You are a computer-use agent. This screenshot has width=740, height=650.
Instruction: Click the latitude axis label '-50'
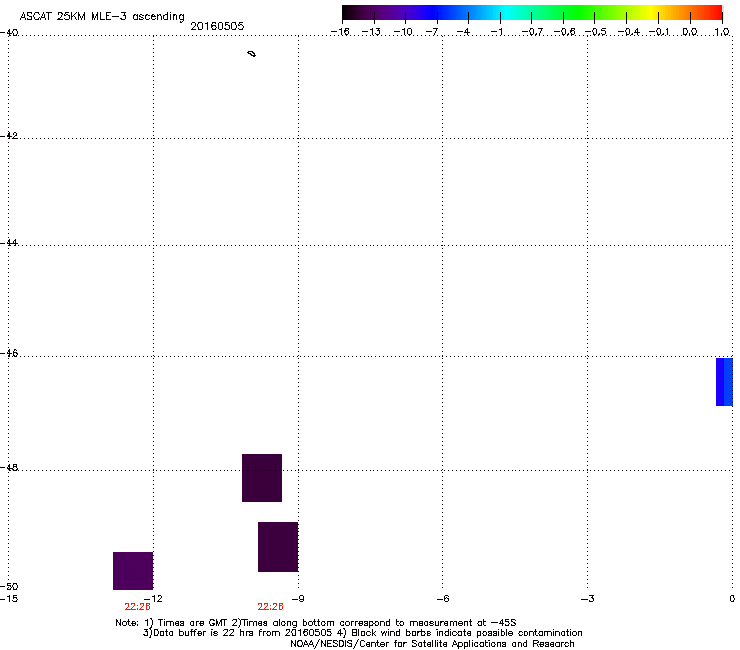(x=9, y=587)
